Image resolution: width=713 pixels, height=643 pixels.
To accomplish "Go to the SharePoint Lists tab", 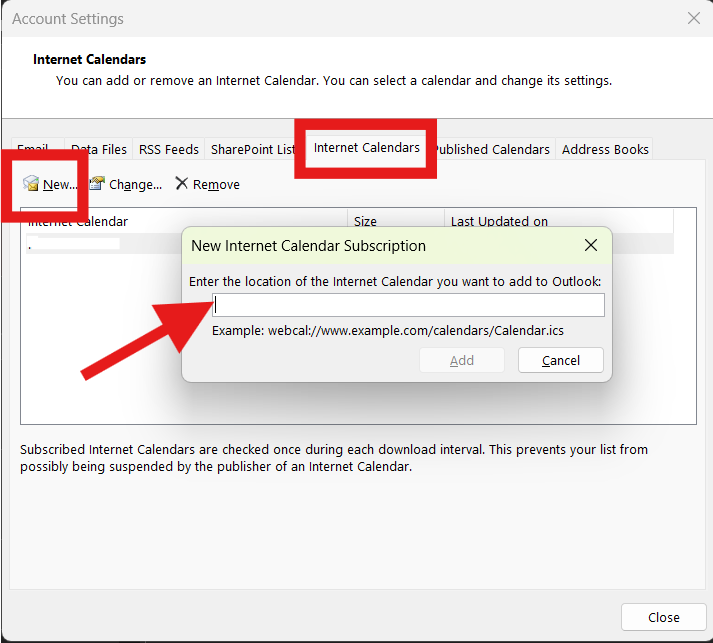I will tap(250, 149).
